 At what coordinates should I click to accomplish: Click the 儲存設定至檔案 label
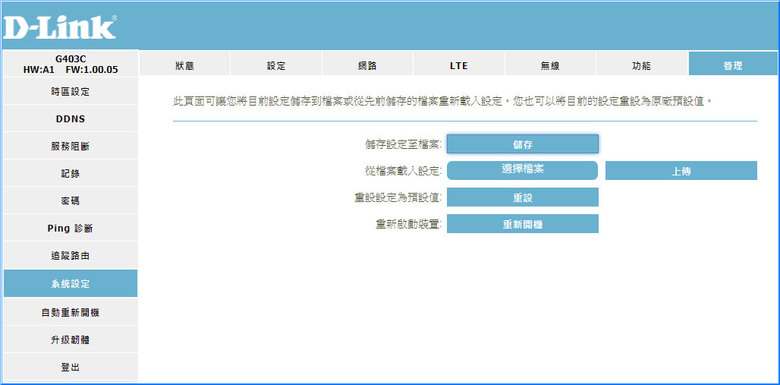403,144
